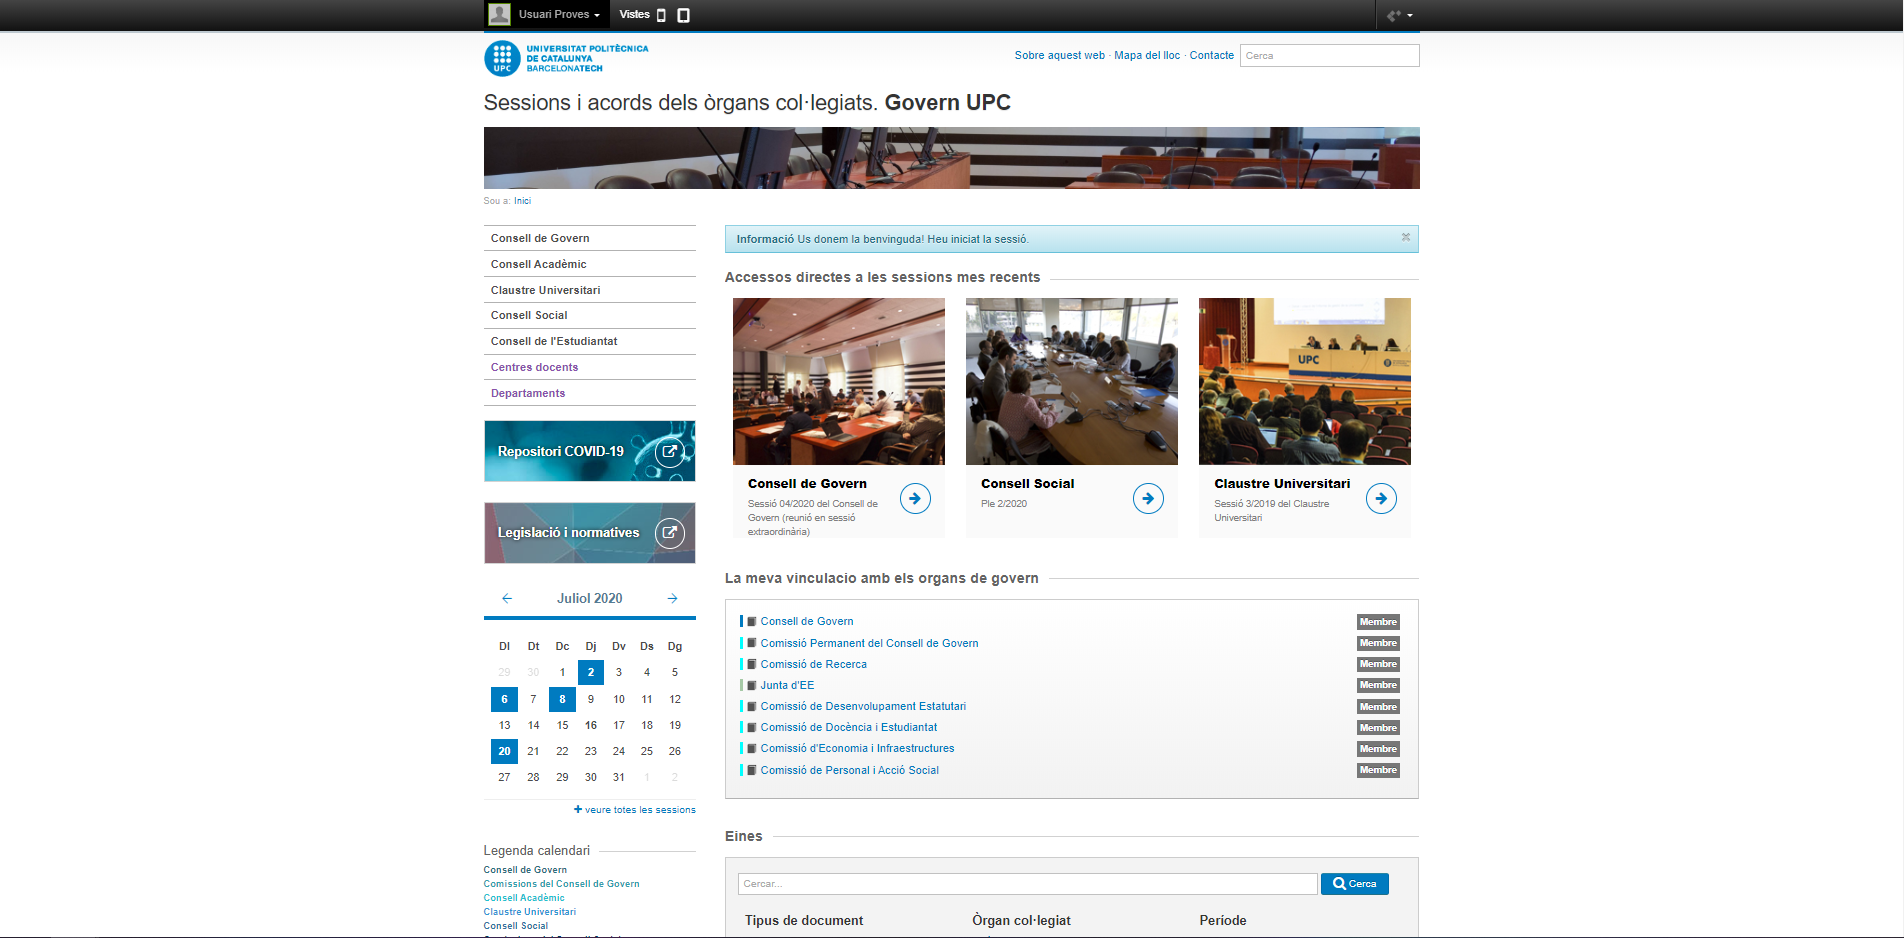The image size is (1904, 938).
Task: Go to the previous calendar month
Action: [507, 598]
